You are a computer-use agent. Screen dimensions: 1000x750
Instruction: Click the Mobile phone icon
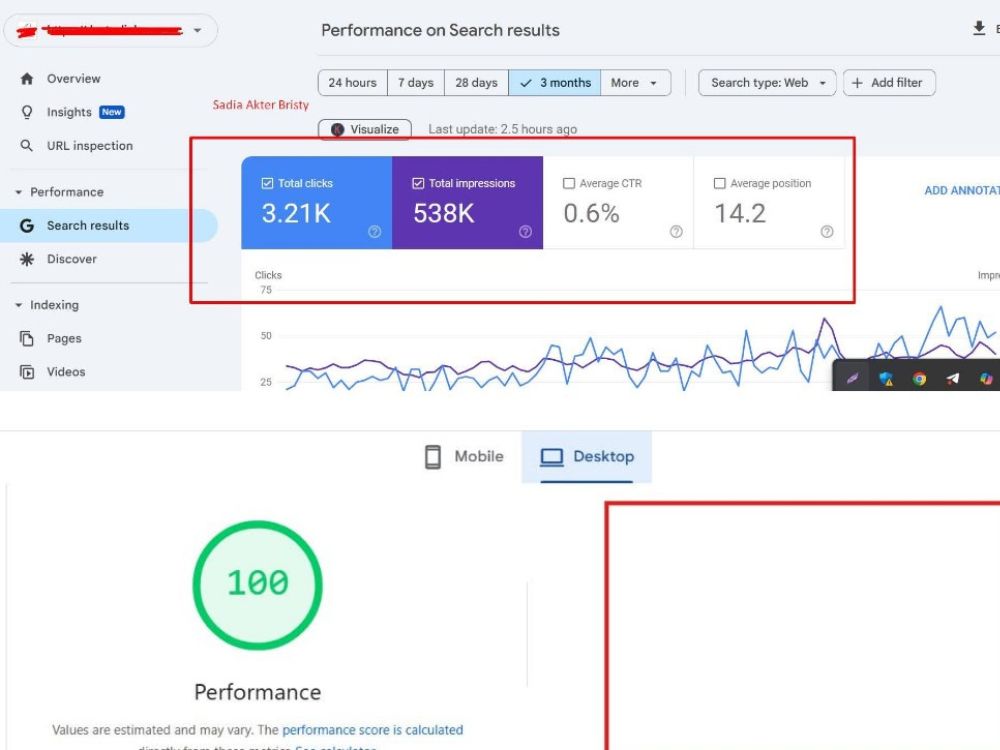[x=433, y=457]
